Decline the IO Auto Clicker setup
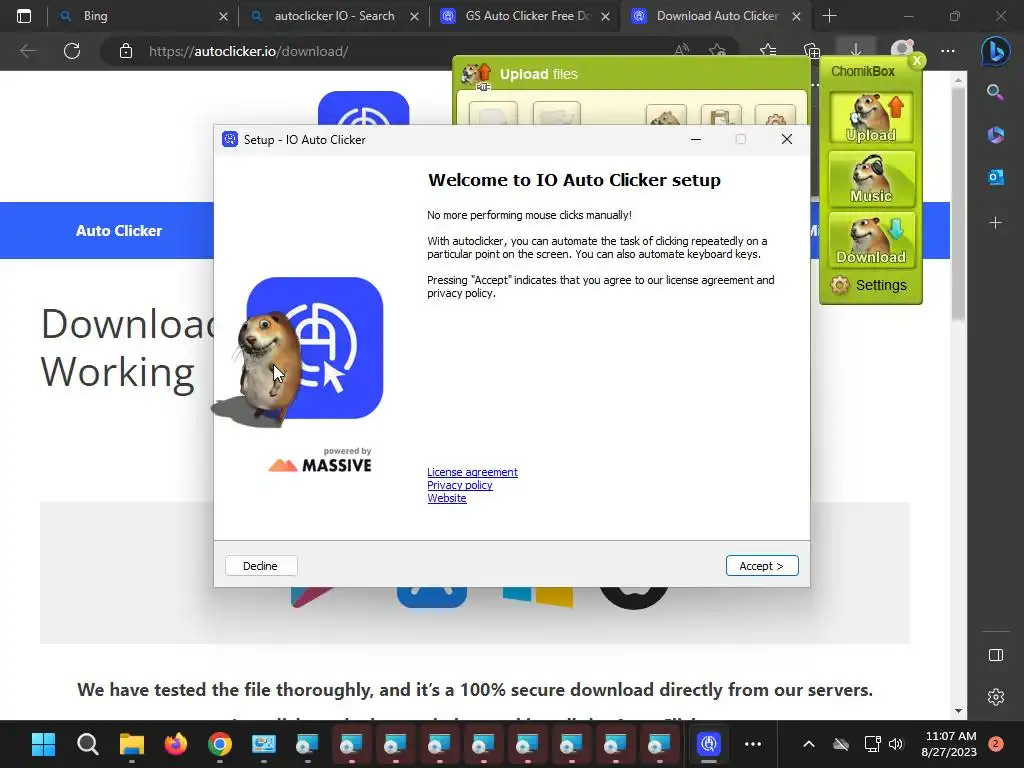 tap(261, 566)
